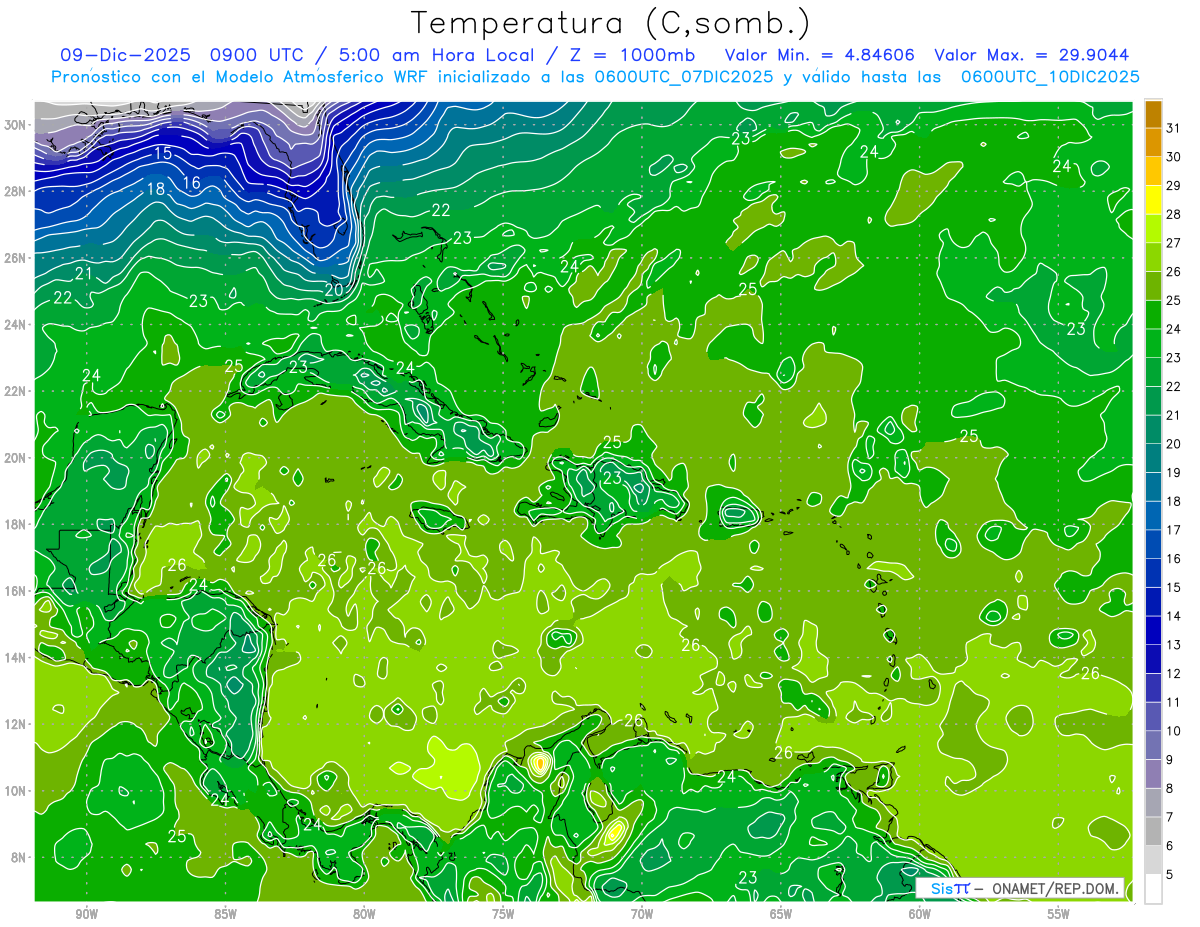Click the "60W" longitude axis label
1200x927 pixels.
[x=920, y=914]
